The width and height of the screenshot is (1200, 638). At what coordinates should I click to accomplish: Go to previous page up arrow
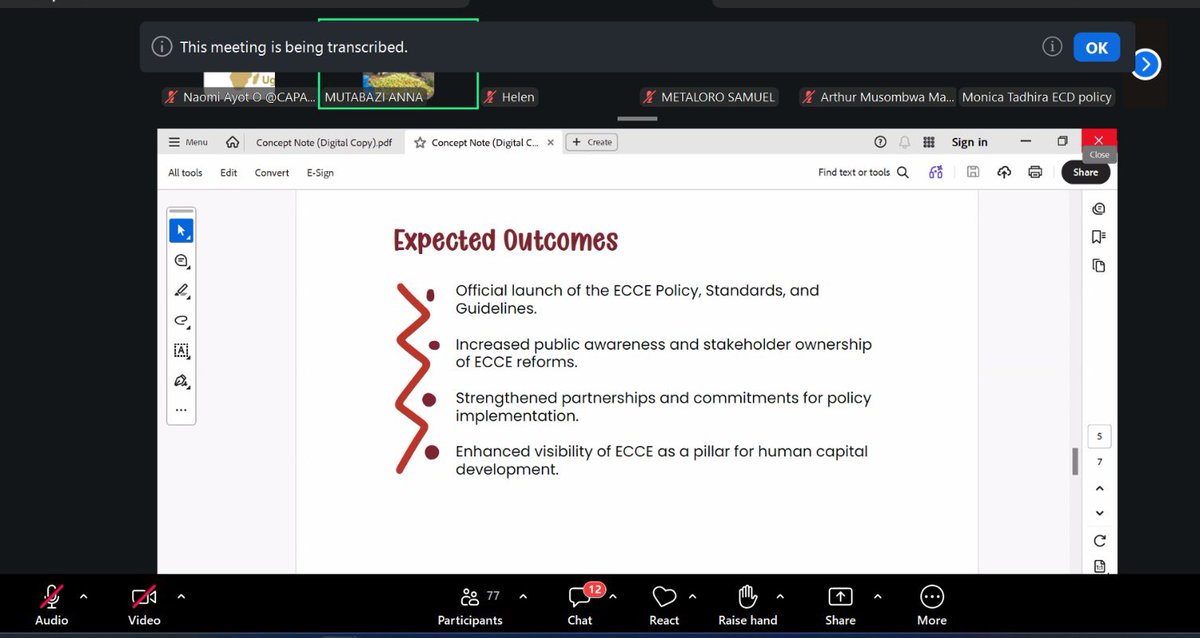click(1099, 488)
